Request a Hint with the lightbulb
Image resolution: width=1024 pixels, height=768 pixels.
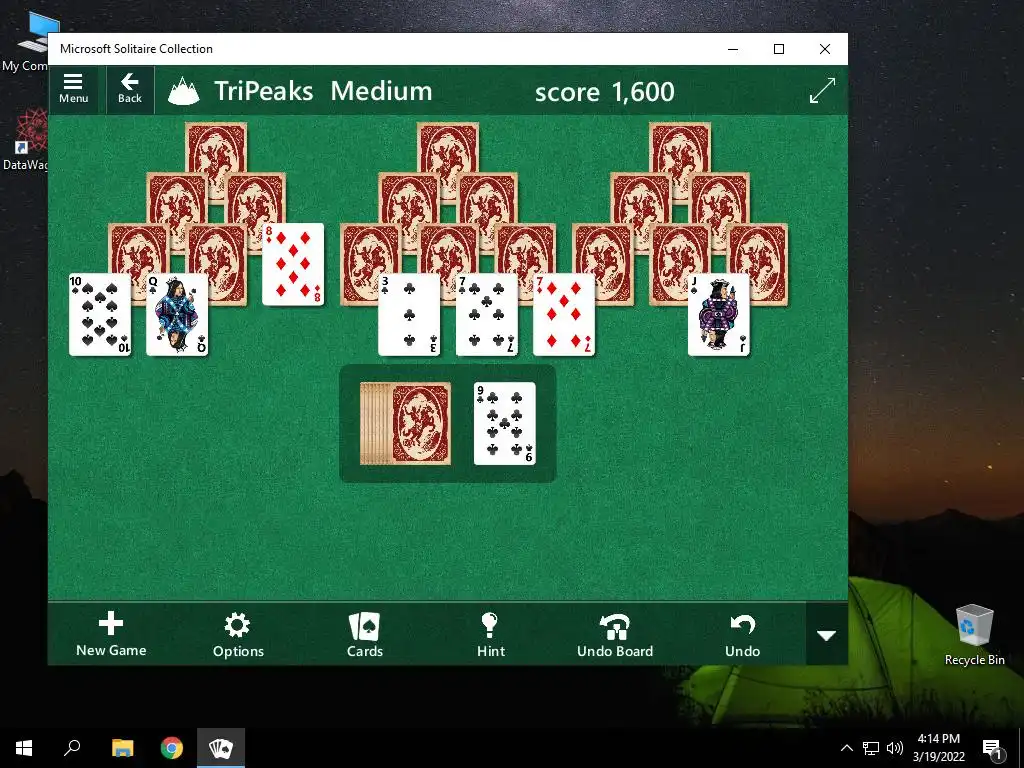click(490, 633)
